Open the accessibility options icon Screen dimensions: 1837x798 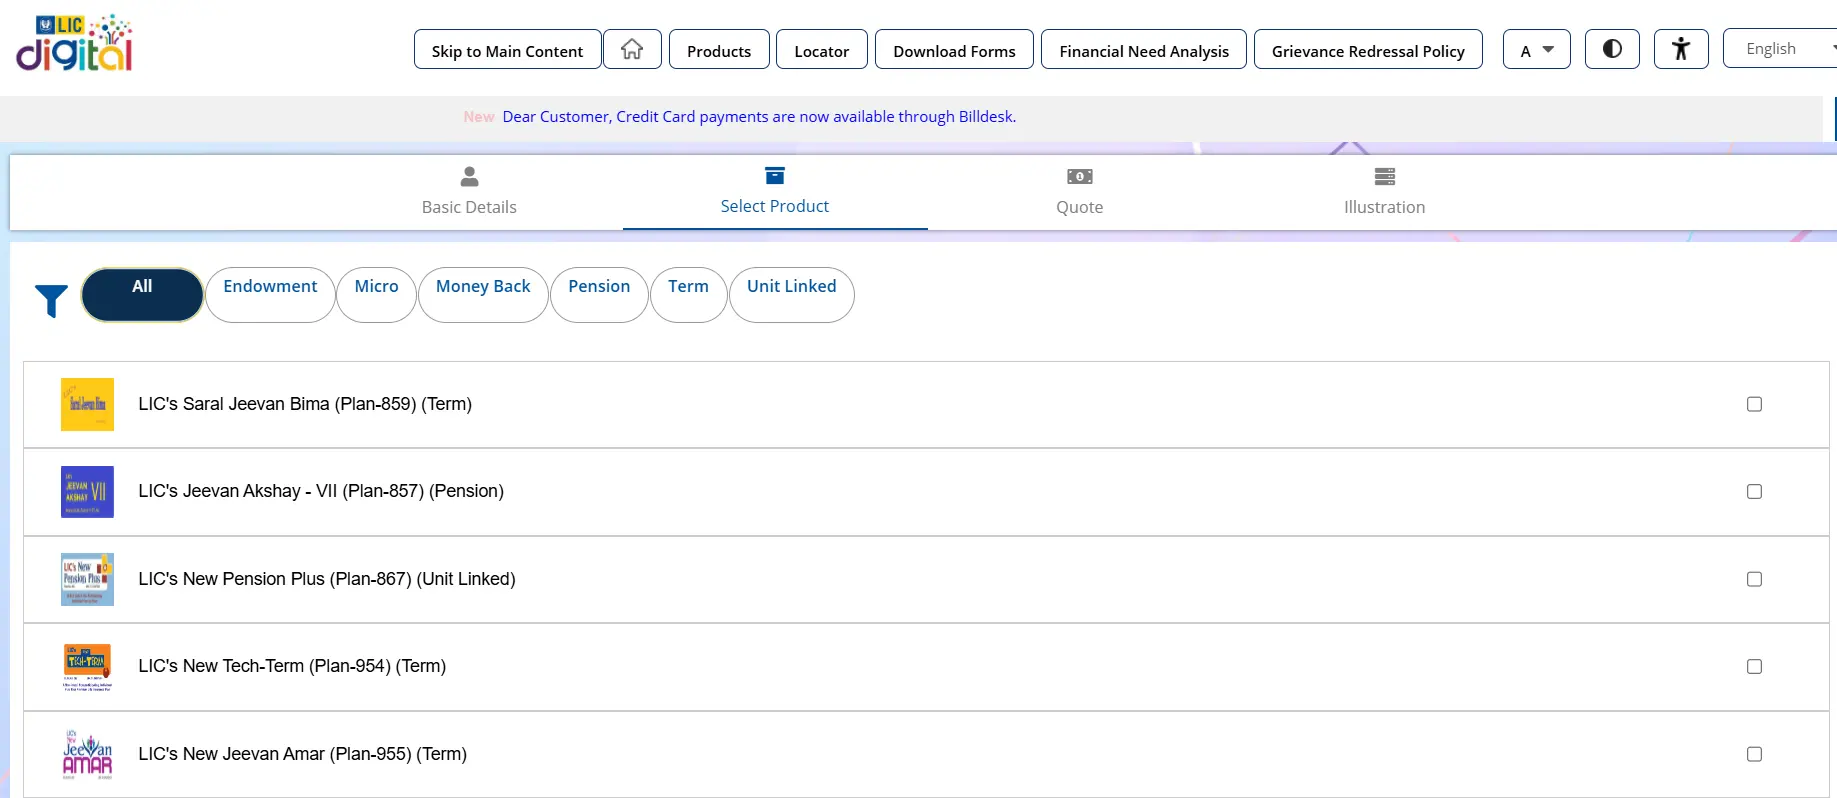click(x=1681, y=49)
